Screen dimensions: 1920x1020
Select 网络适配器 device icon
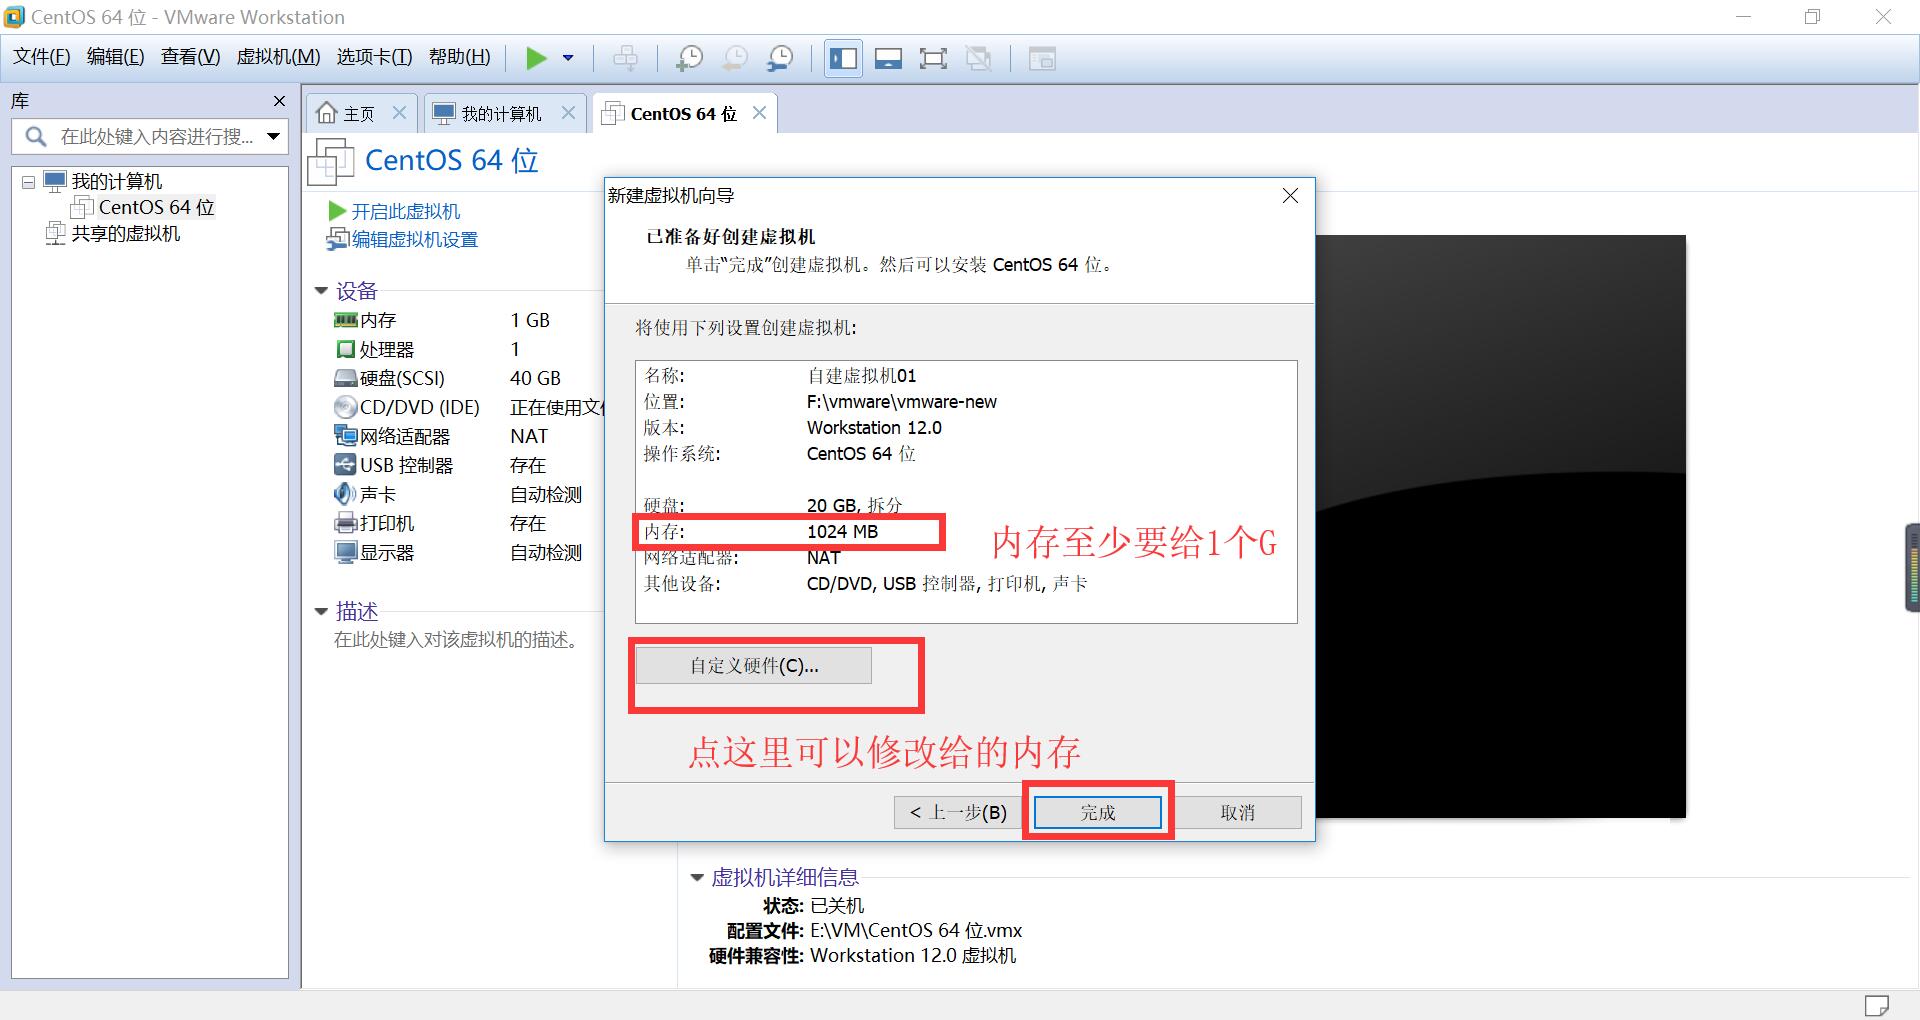346,436
